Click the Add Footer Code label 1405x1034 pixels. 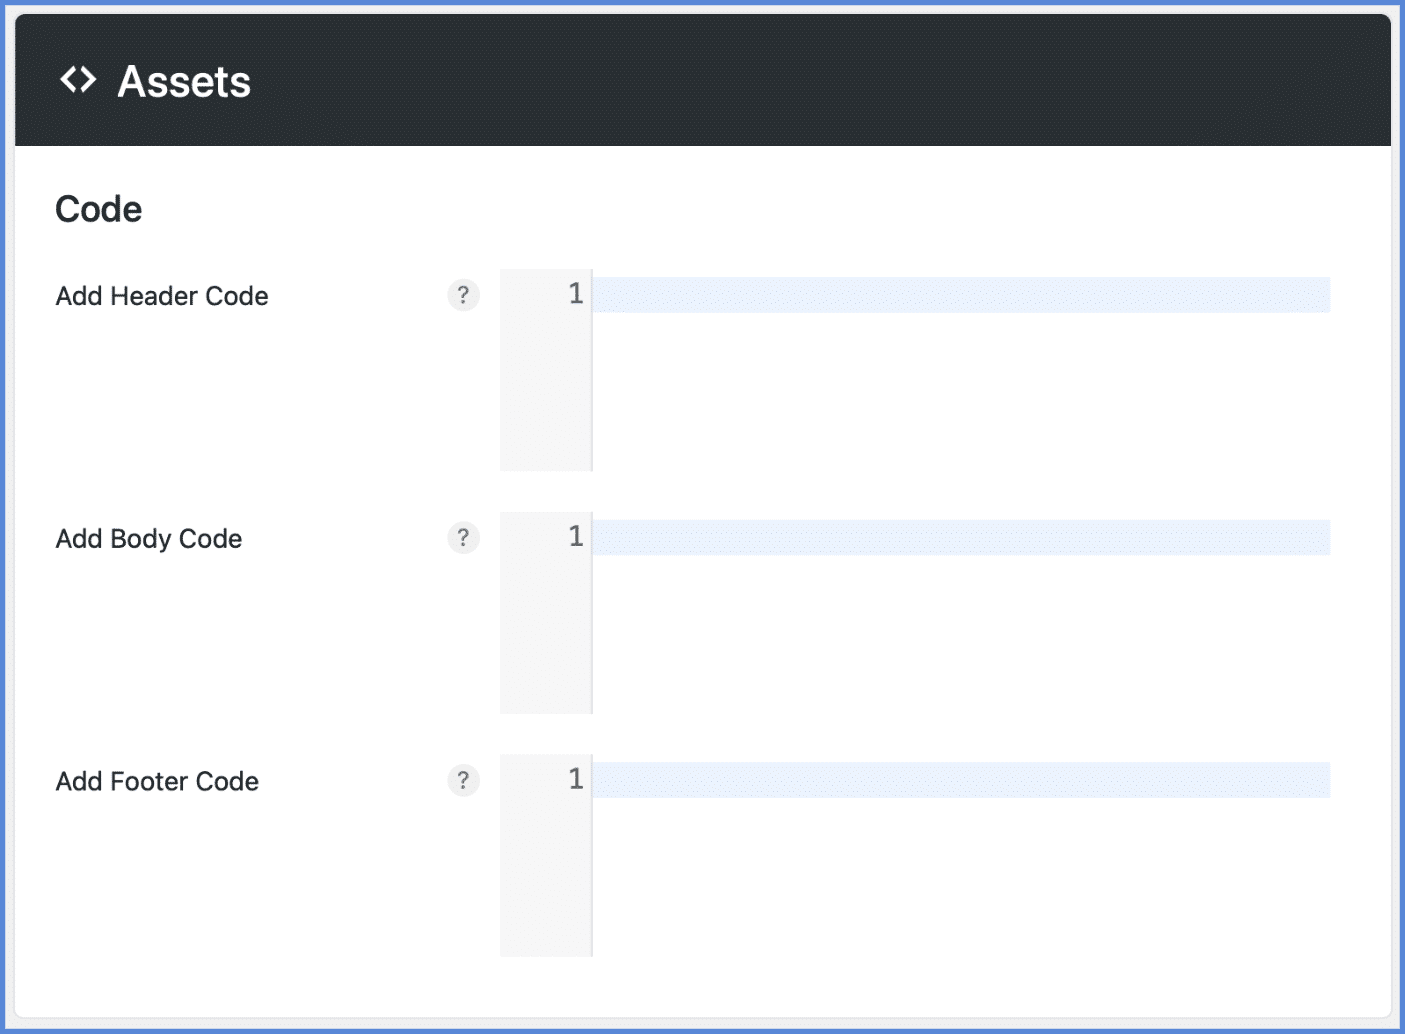click(x=156, y=781)
